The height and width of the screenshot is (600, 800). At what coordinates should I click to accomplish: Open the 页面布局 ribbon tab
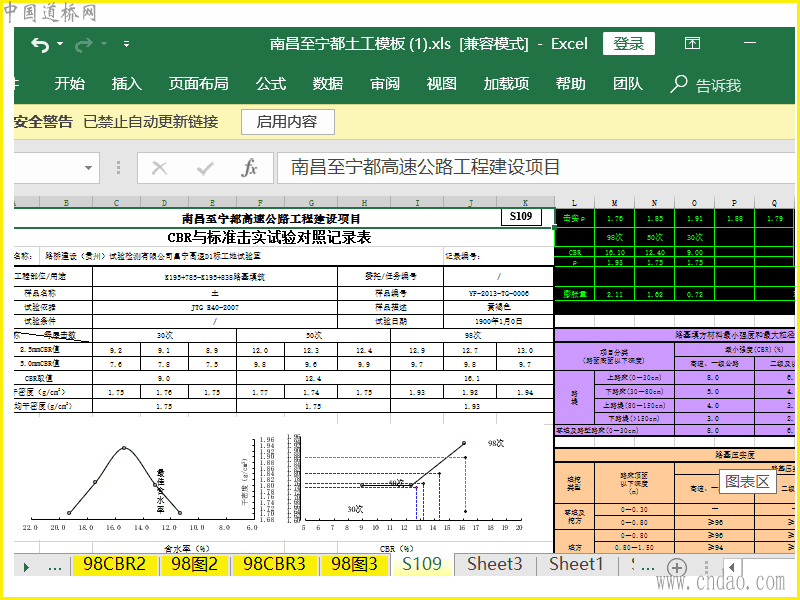[x=198, y=83]
